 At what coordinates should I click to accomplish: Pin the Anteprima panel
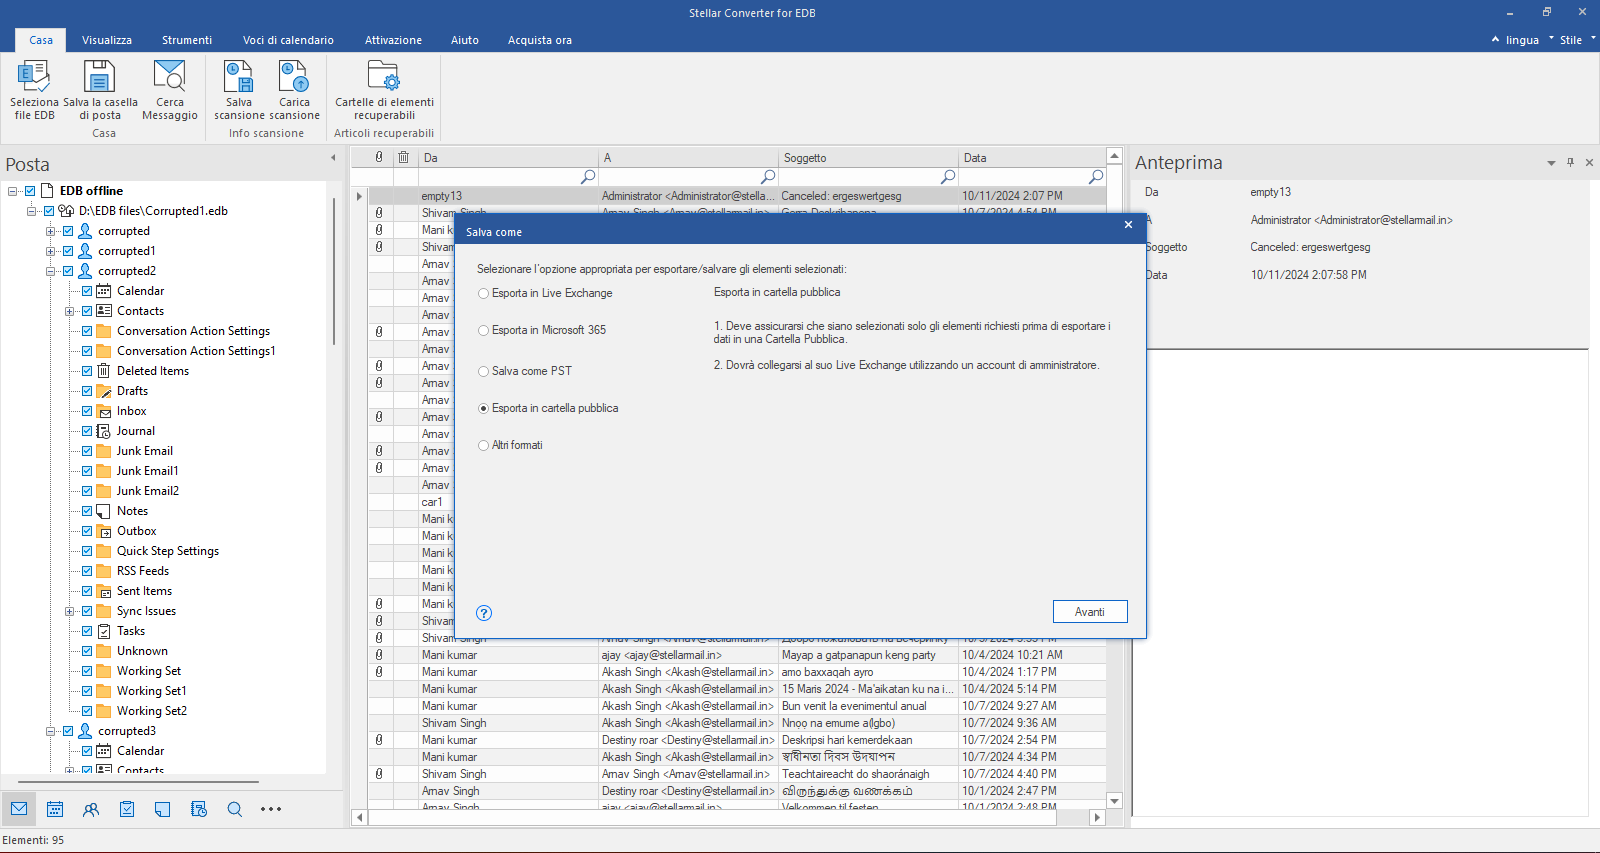click(x=1570, y=162)
